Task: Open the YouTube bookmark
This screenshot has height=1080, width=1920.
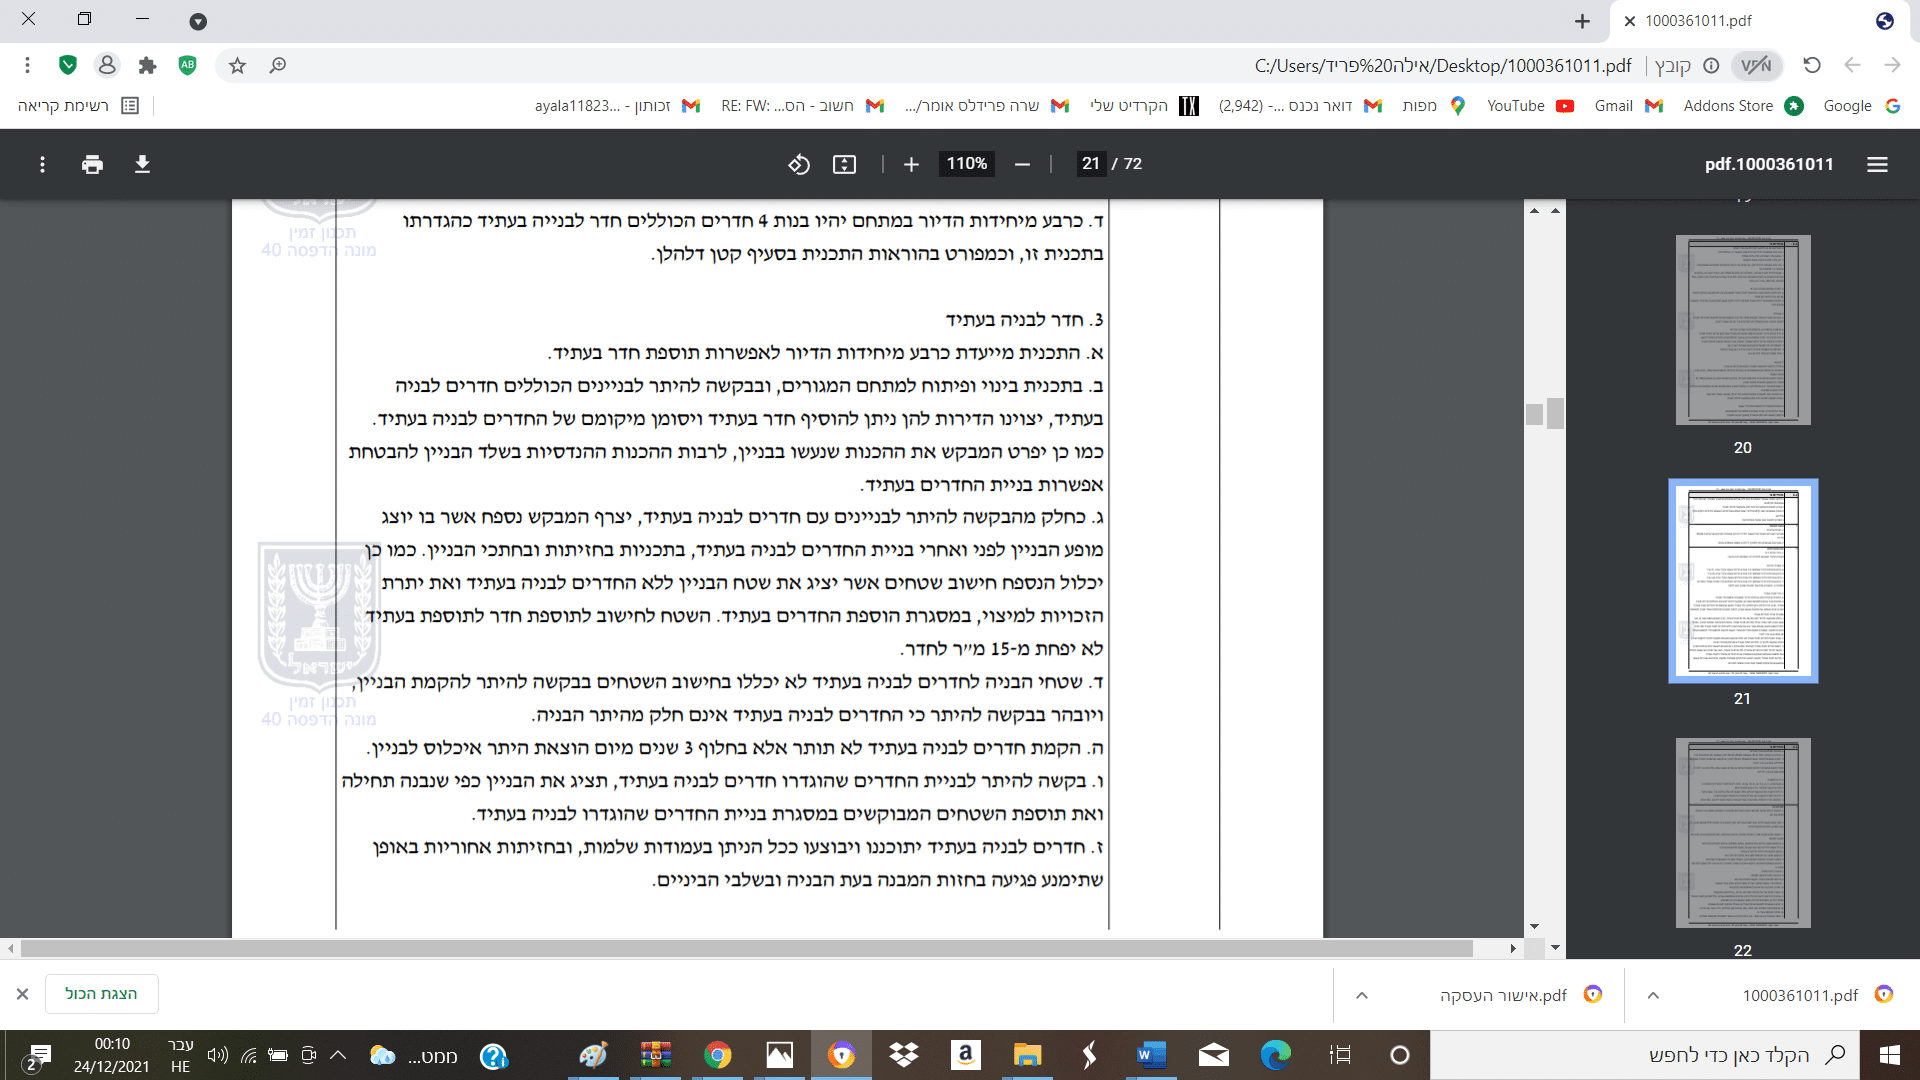Action: tap(1530, 106)
